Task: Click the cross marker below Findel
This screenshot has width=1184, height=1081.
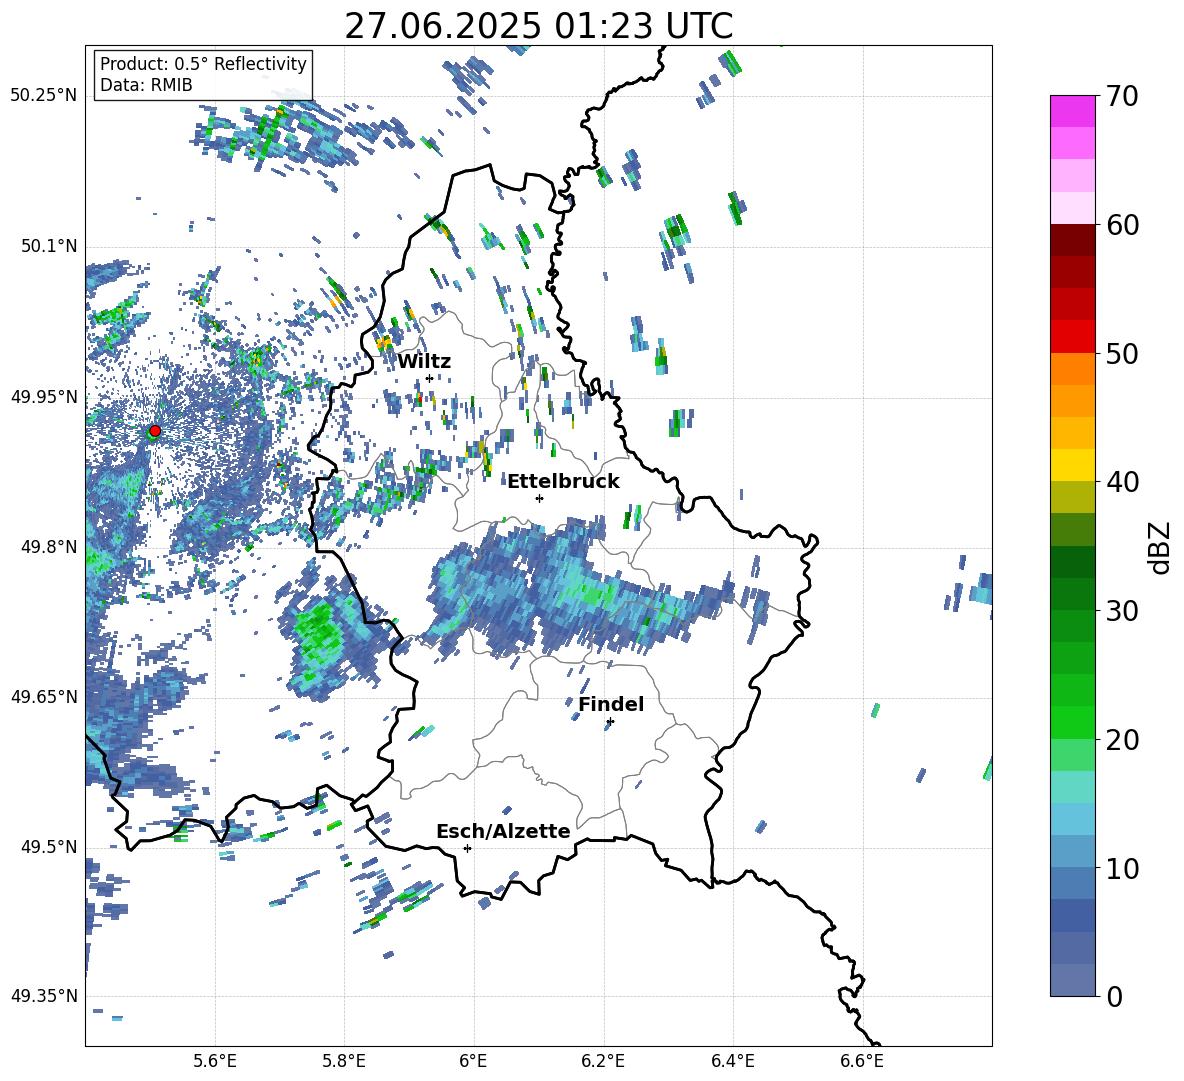Action: tap(610, 722)
